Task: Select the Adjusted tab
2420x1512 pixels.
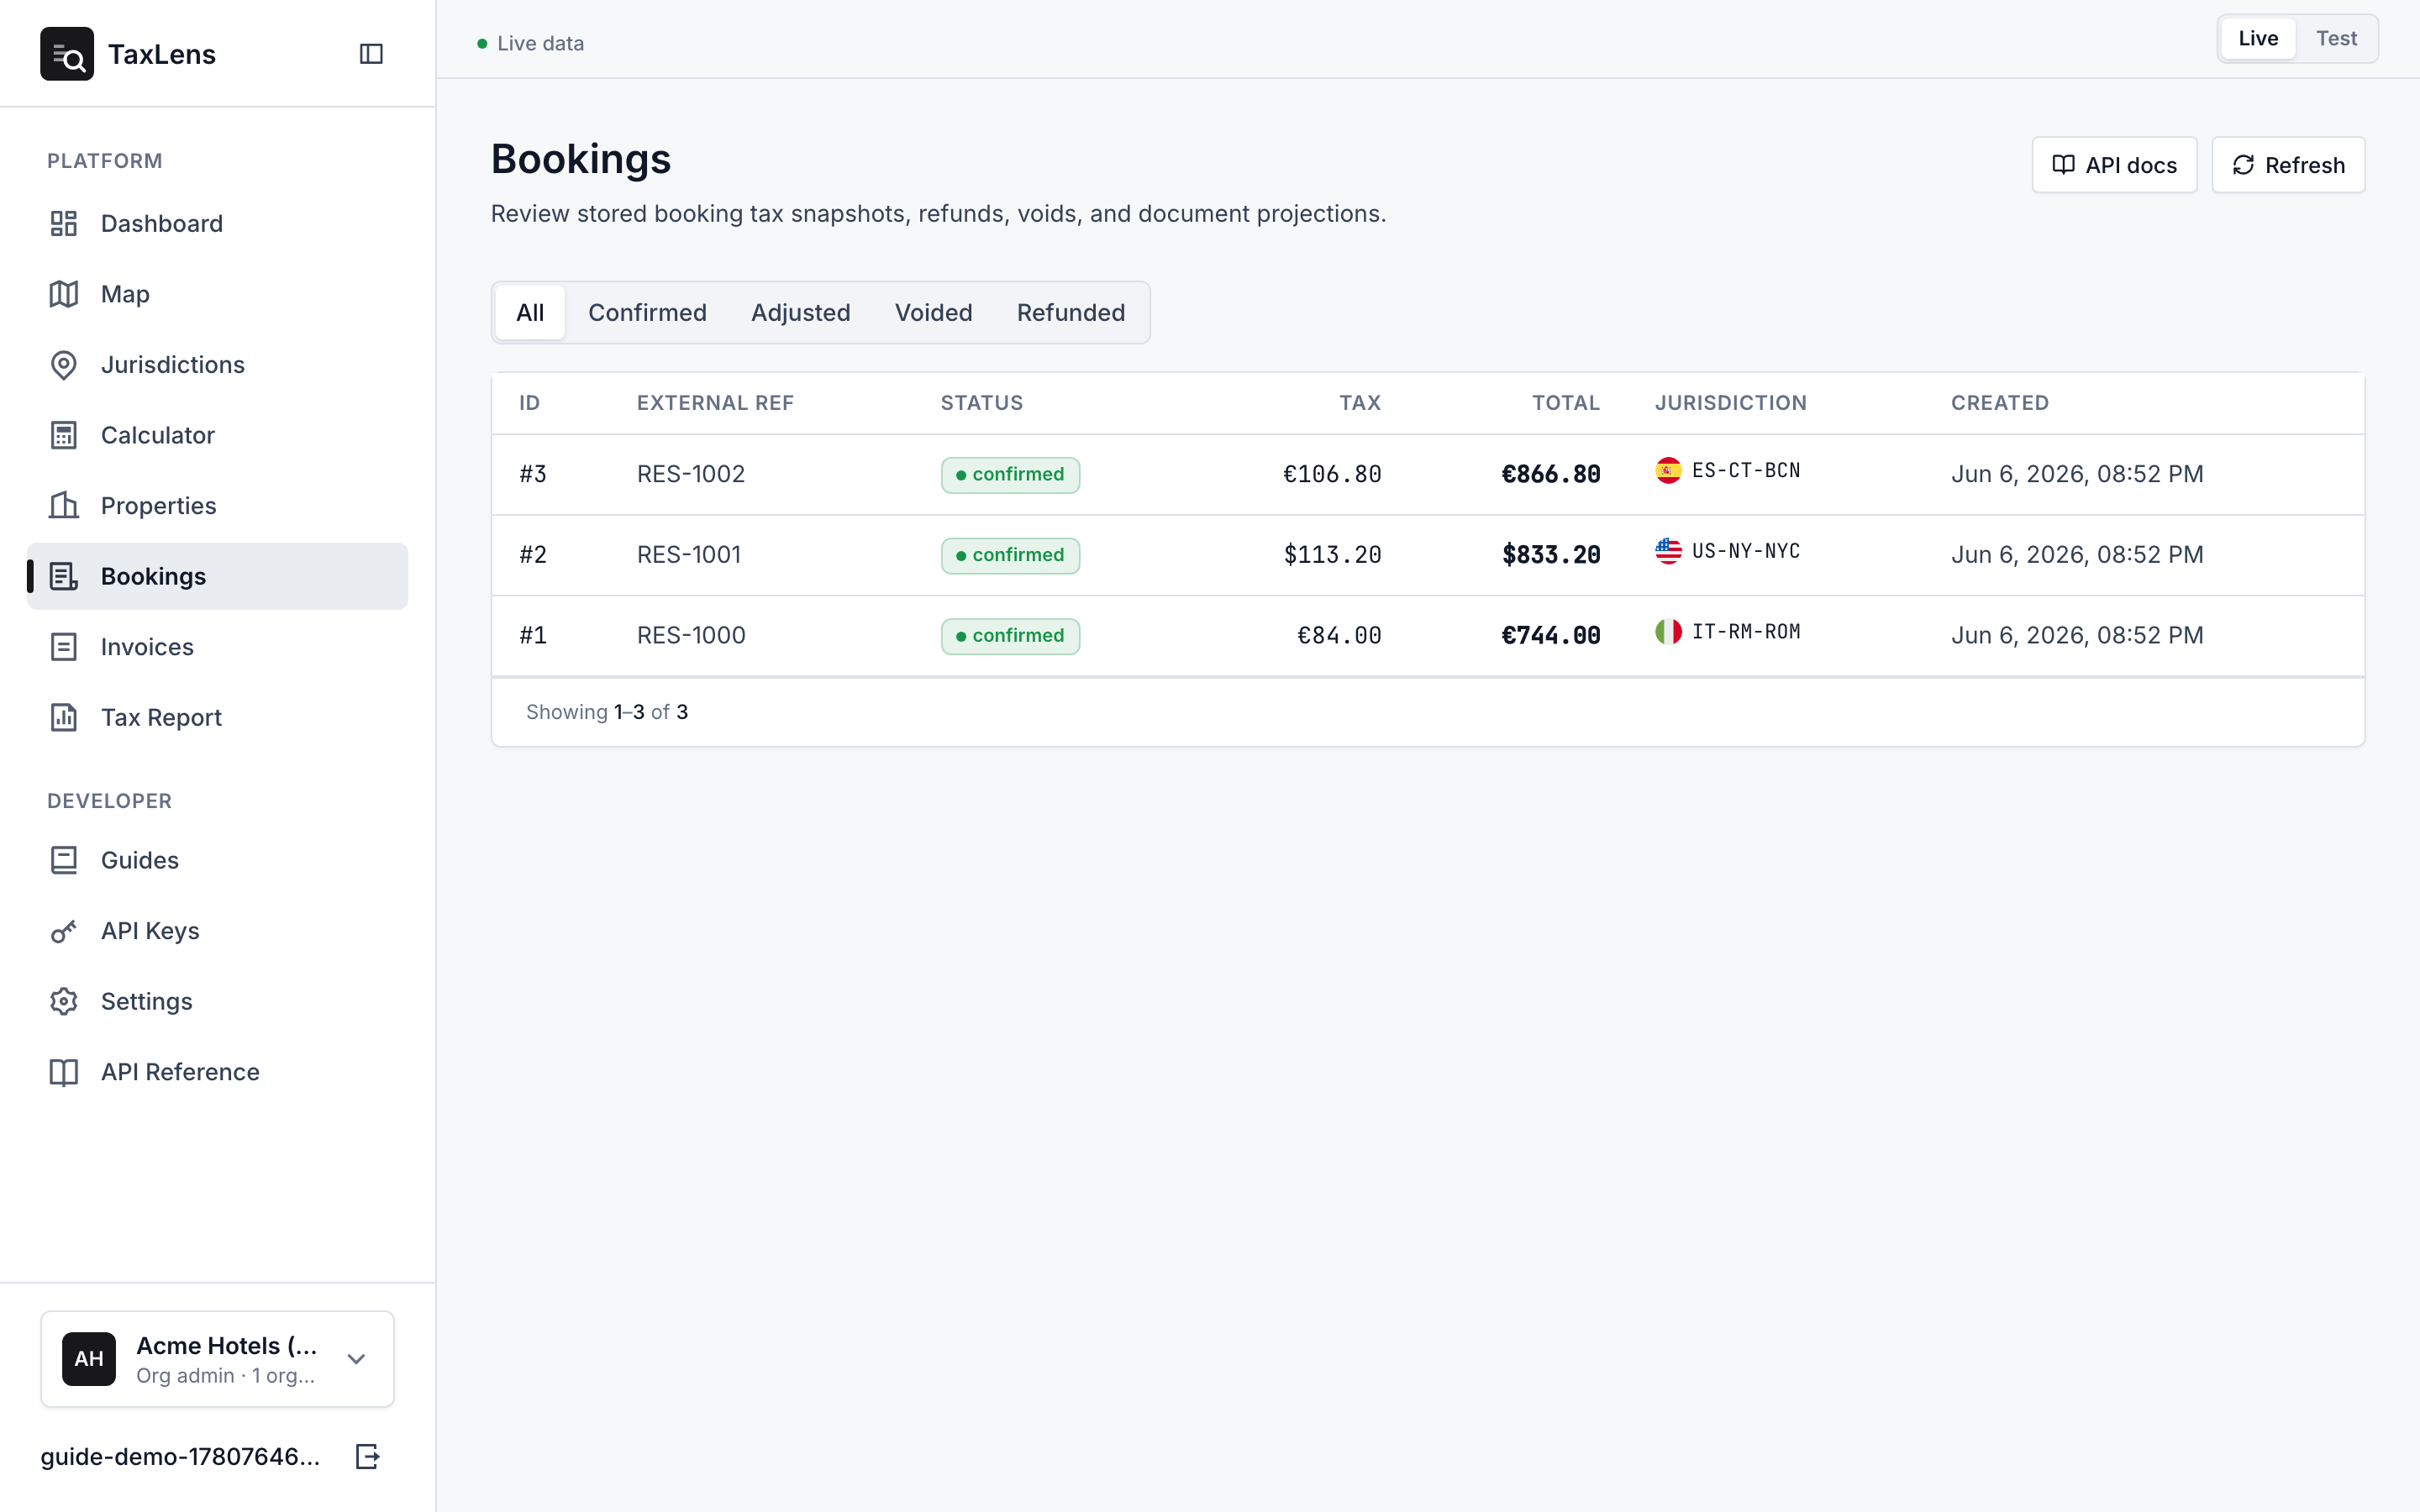Action: (800, 313)
